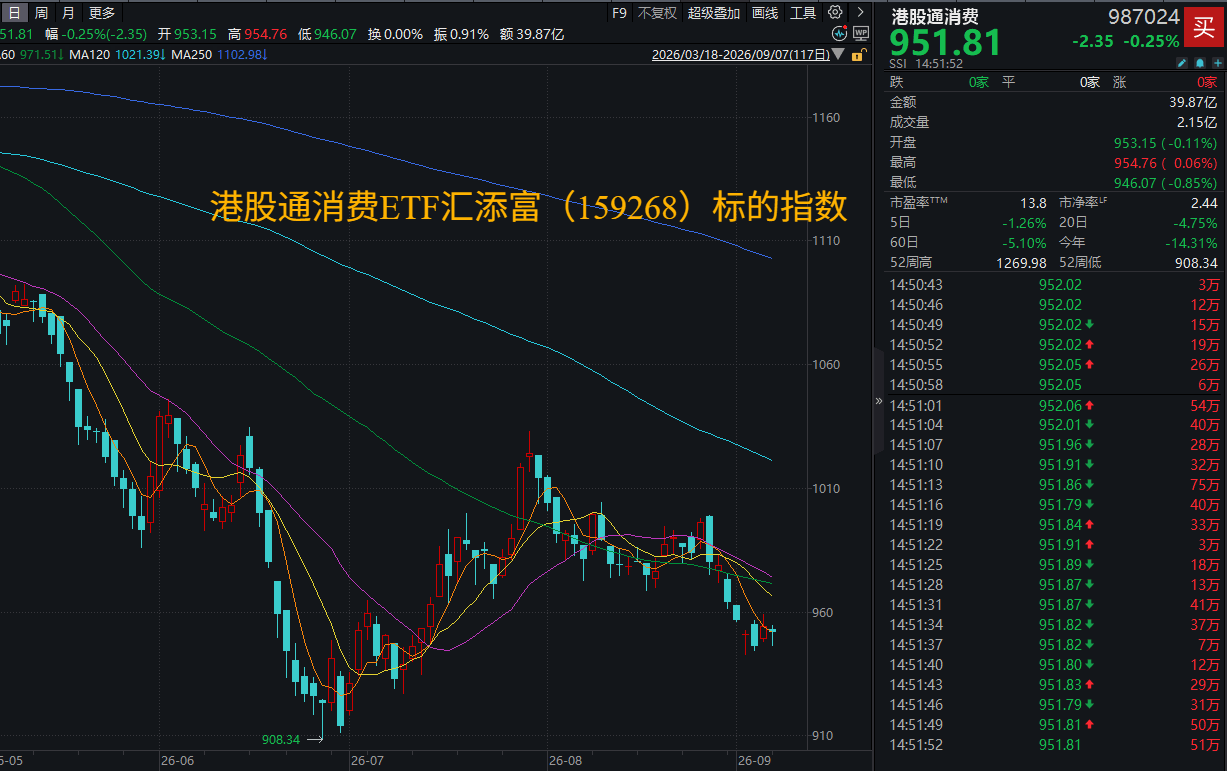
Task: Click the 最低 946.07 row
Action: [1054, 183]
